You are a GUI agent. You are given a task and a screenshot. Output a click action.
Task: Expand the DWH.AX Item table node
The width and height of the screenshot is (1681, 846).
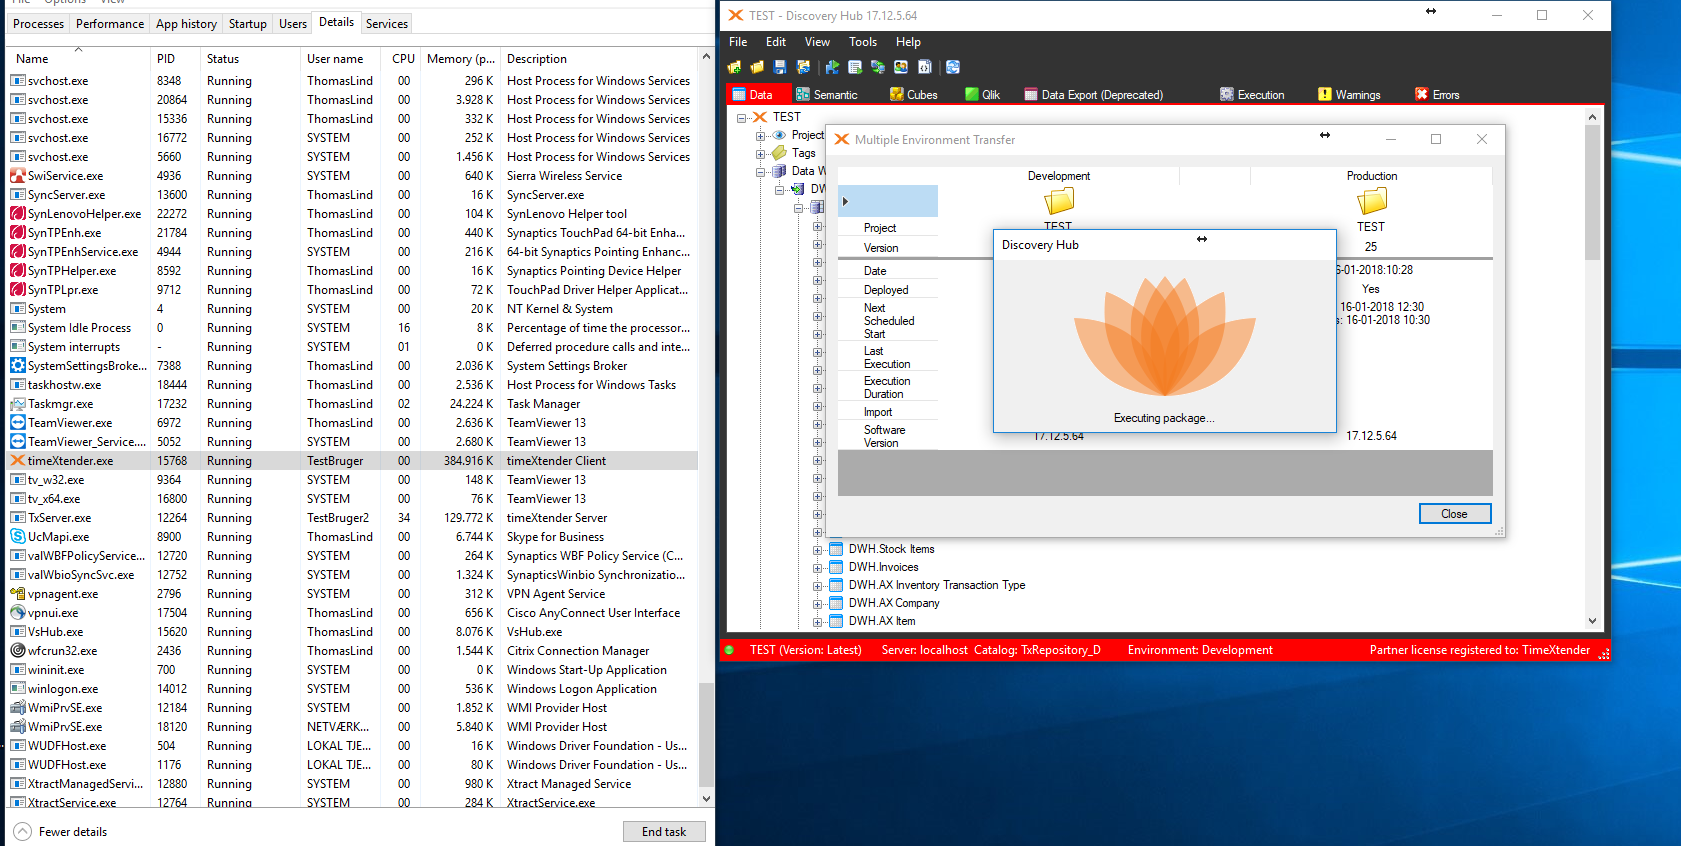(x=817, y=621)
